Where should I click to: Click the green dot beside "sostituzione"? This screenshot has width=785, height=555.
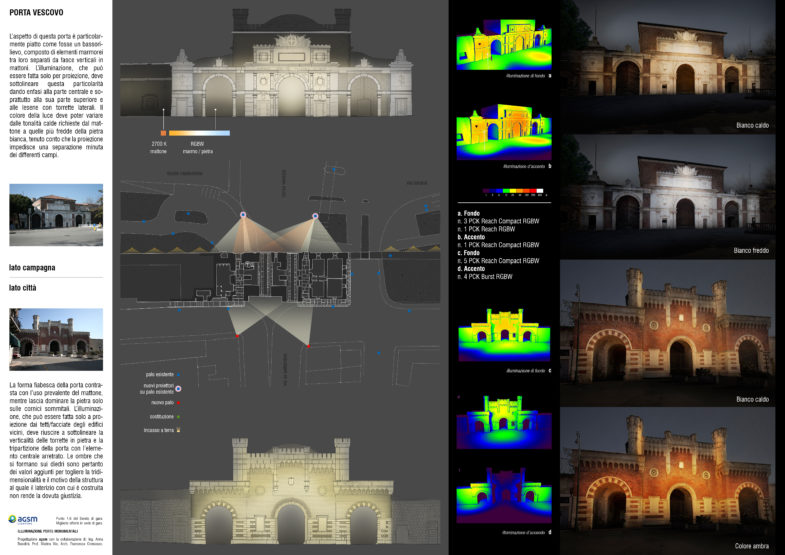[x=178, y=416]
